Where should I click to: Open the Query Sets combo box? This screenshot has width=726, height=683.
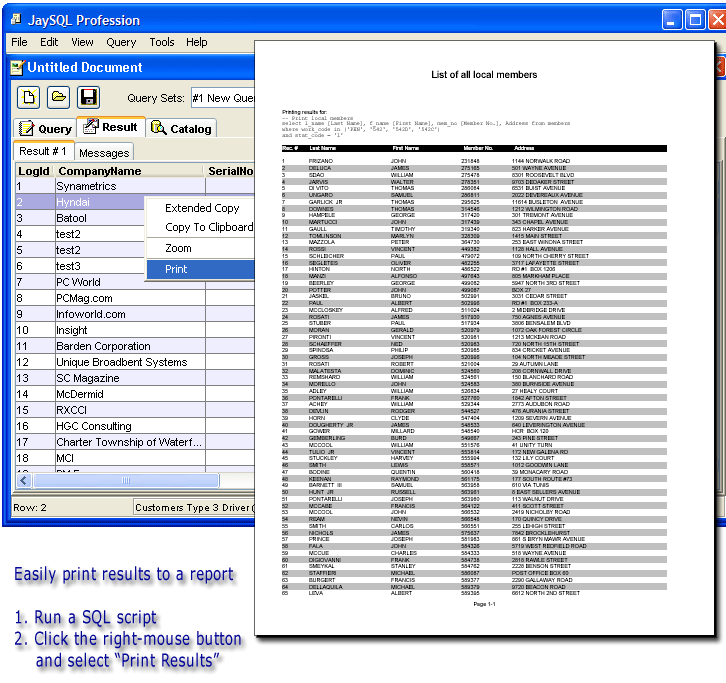point(223,98)
